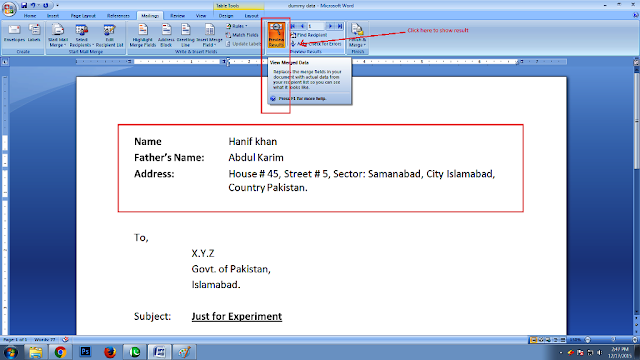Viewport: 640px width, 360px height.
Task: Open Finish & Merge dropdown
Action: coord(358,36)
